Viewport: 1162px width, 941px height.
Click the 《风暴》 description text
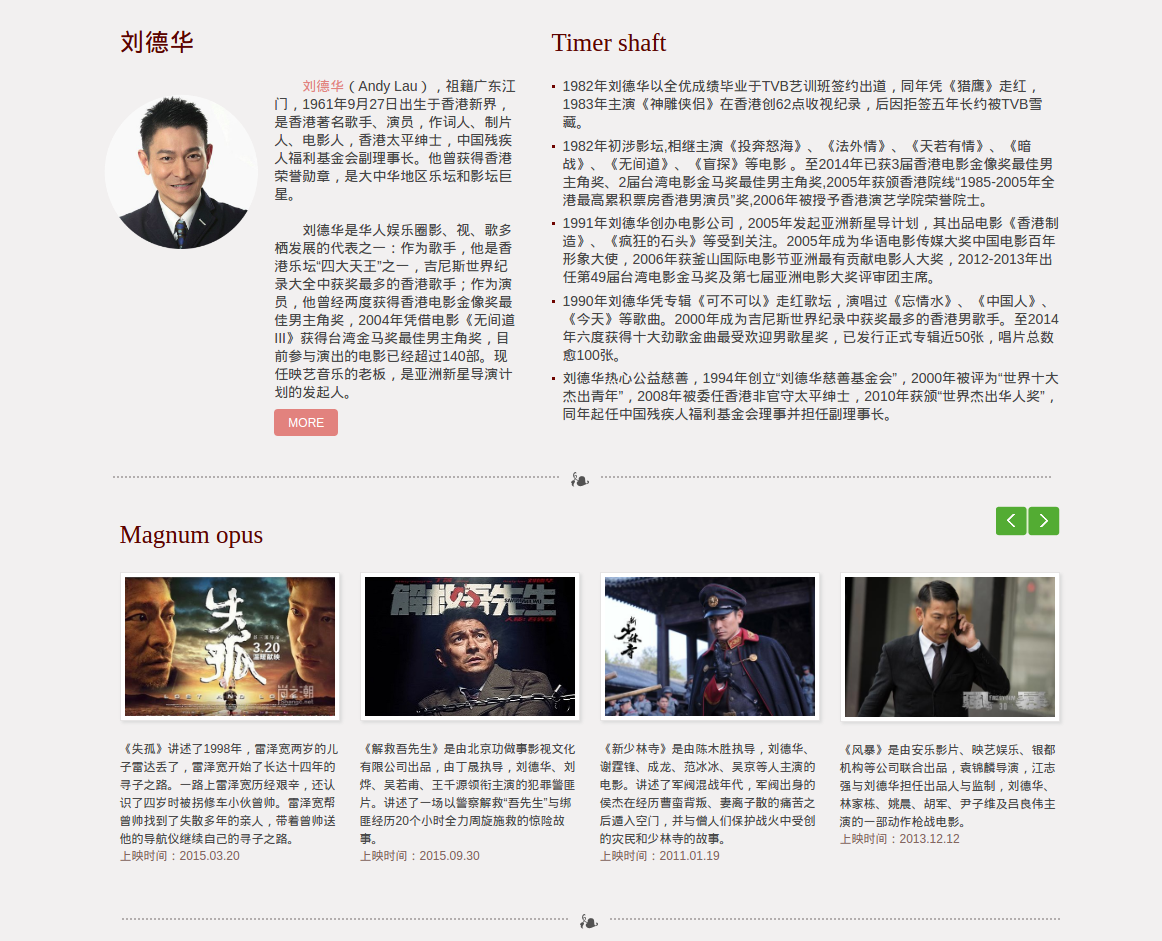pos(949,785)
